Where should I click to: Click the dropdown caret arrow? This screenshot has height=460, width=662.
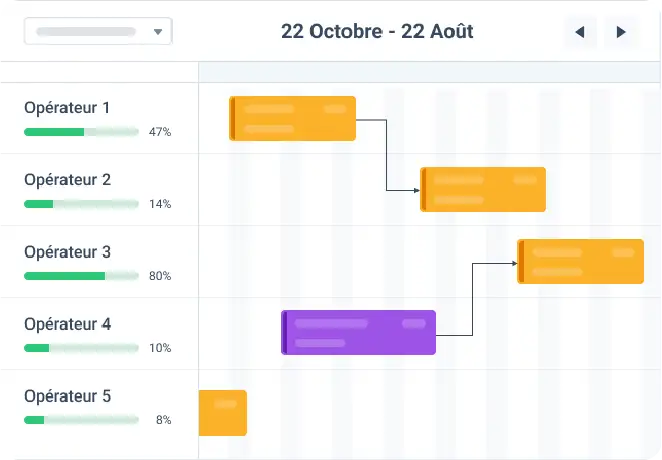(158, 32)
